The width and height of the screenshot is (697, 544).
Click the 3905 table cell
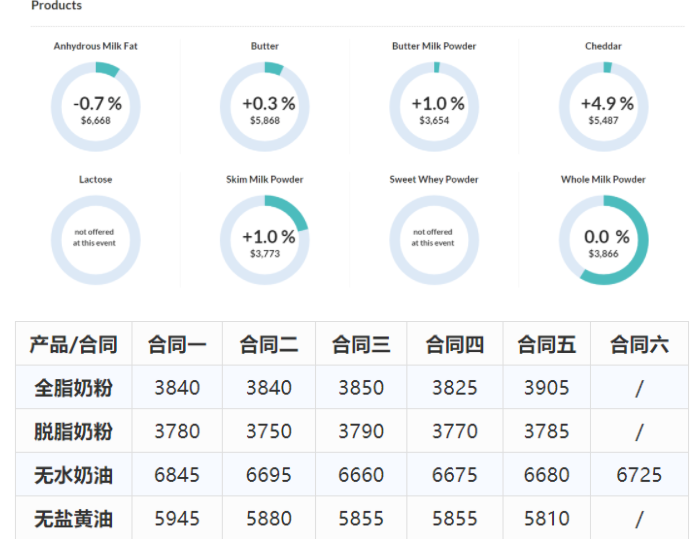(547, 388)
